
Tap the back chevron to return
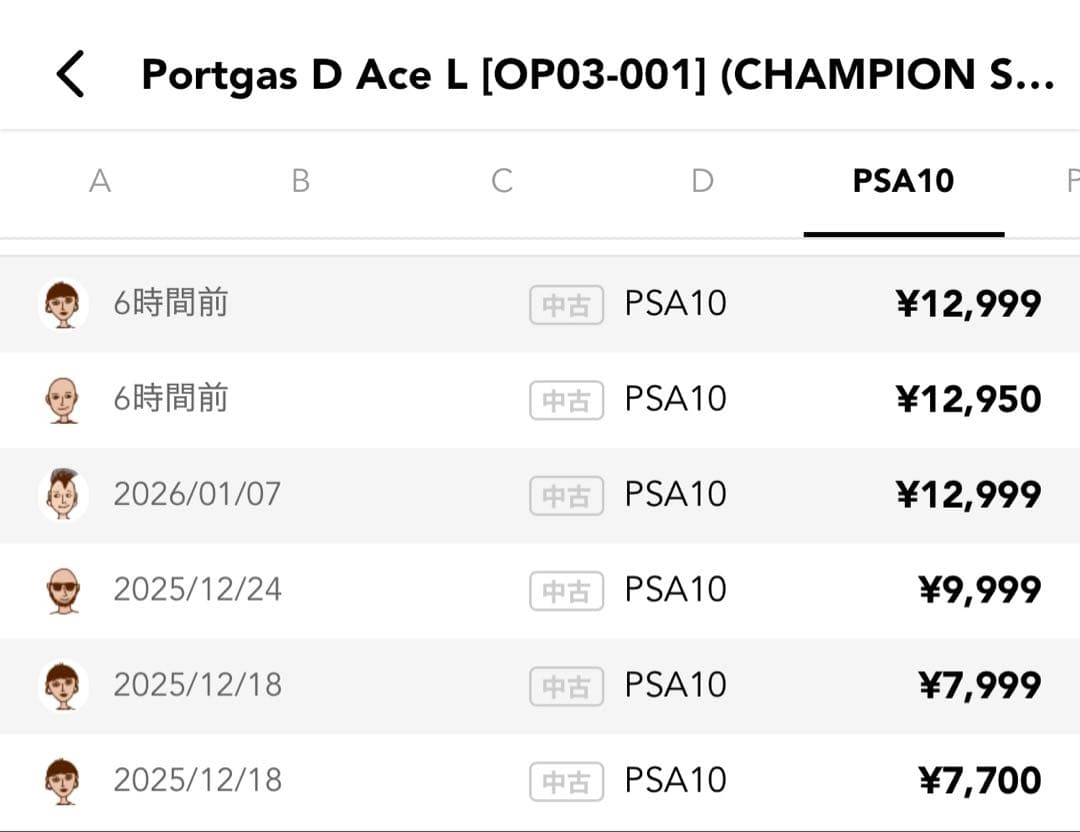tap(68, 75)
